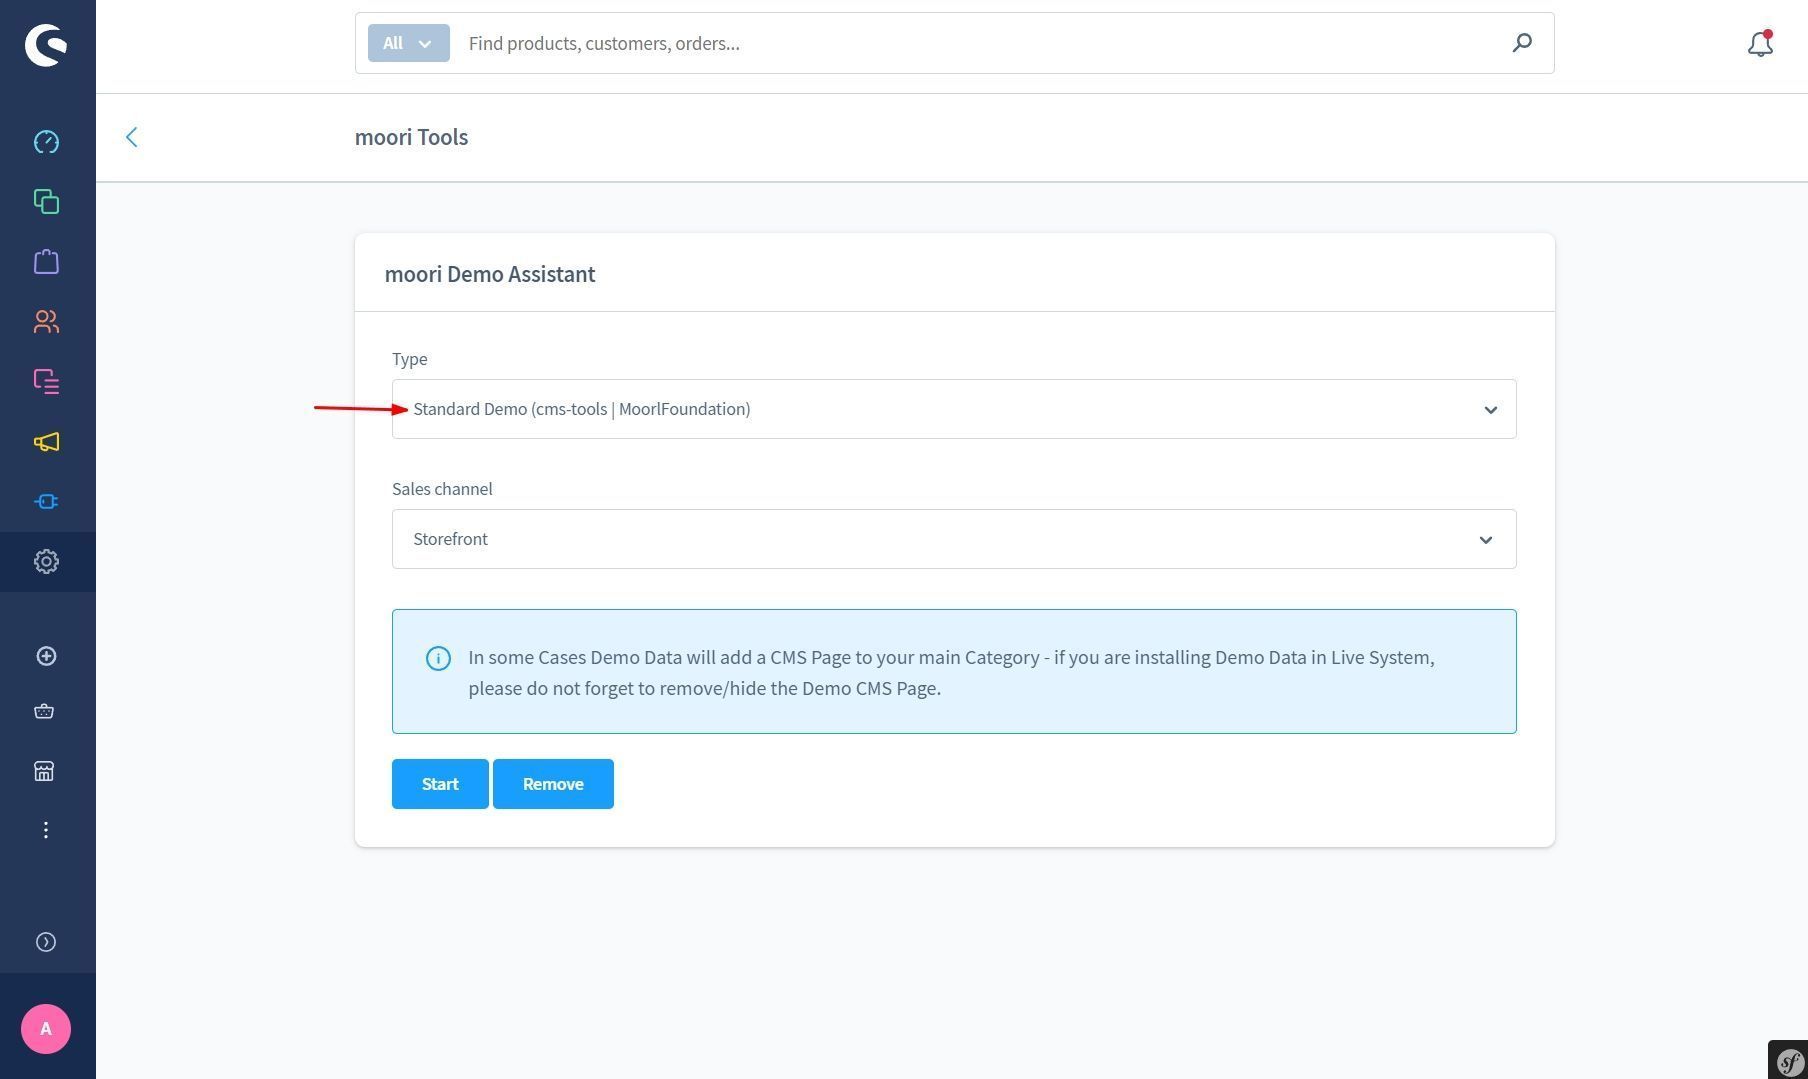Expand the Sales channel dropdown
The image size is (1808, 1079).
pos(953,539)
